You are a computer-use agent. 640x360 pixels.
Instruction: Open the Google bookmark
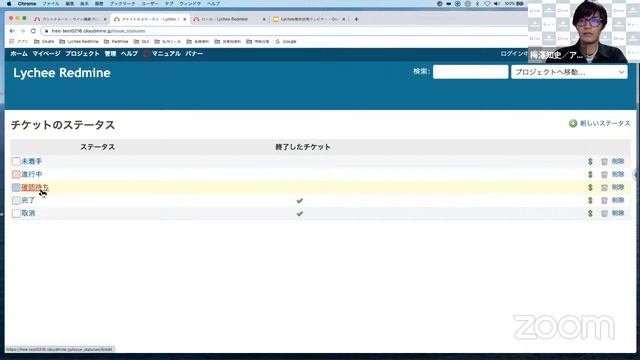point(286,42)
